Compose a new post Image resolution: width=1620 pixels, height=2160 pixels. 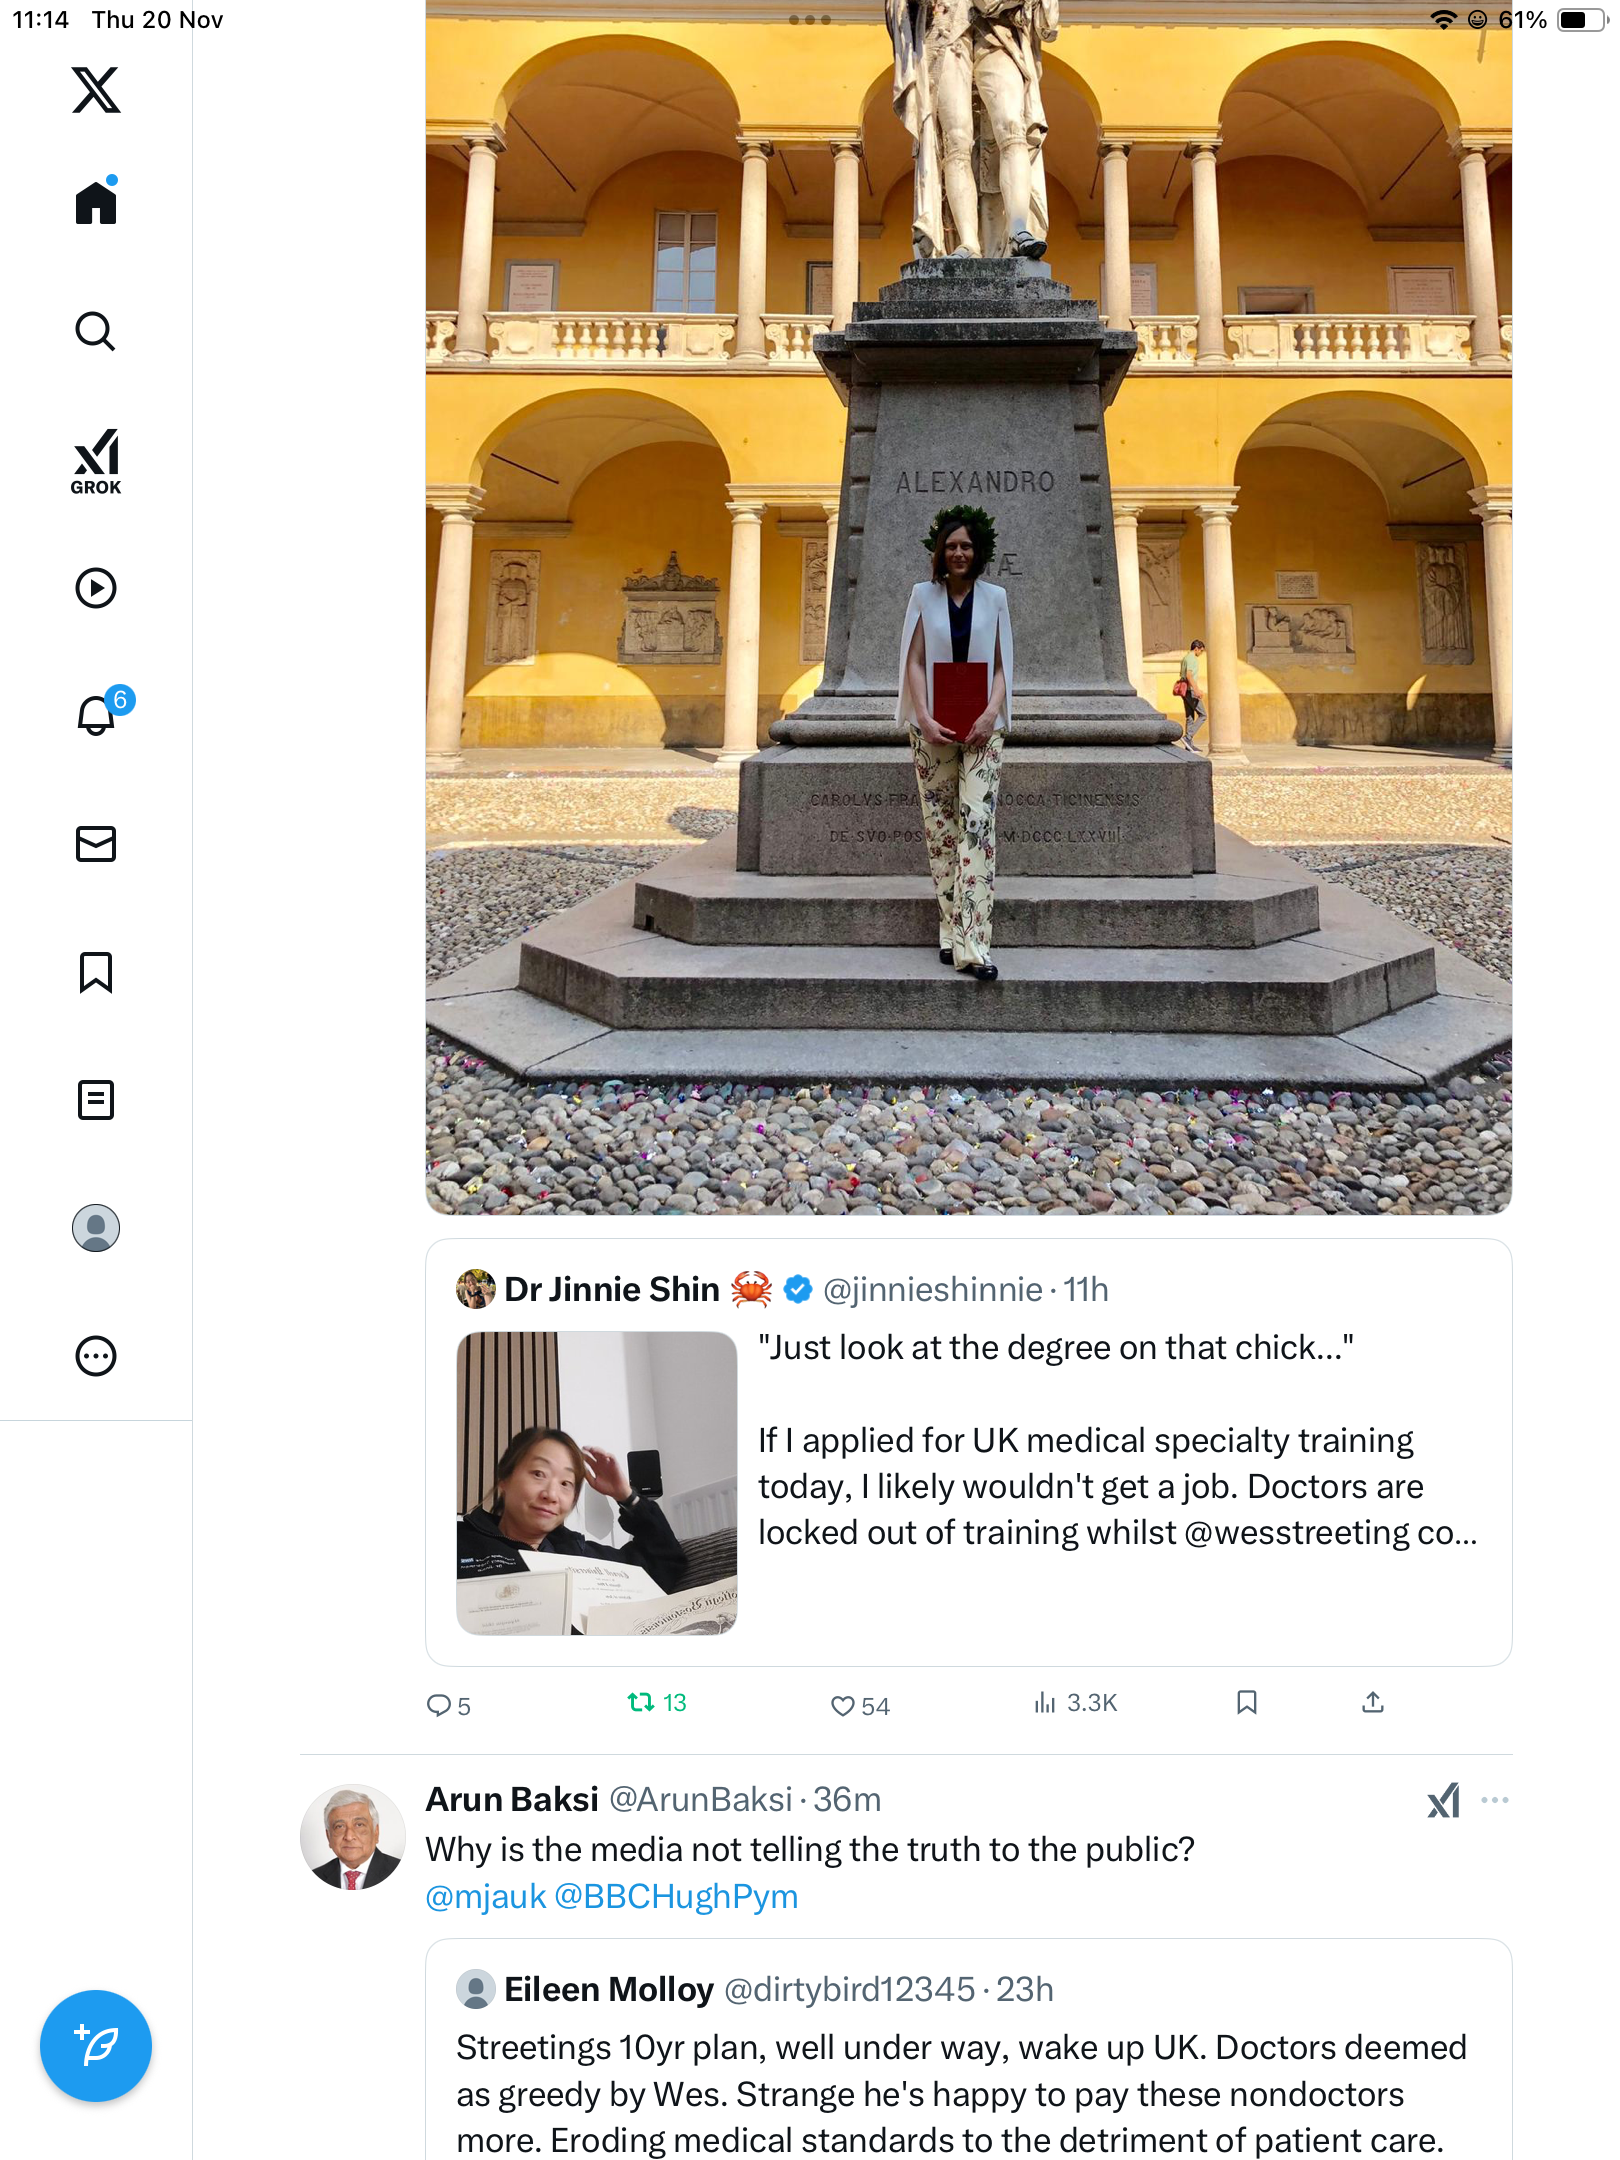point(96,2045)
